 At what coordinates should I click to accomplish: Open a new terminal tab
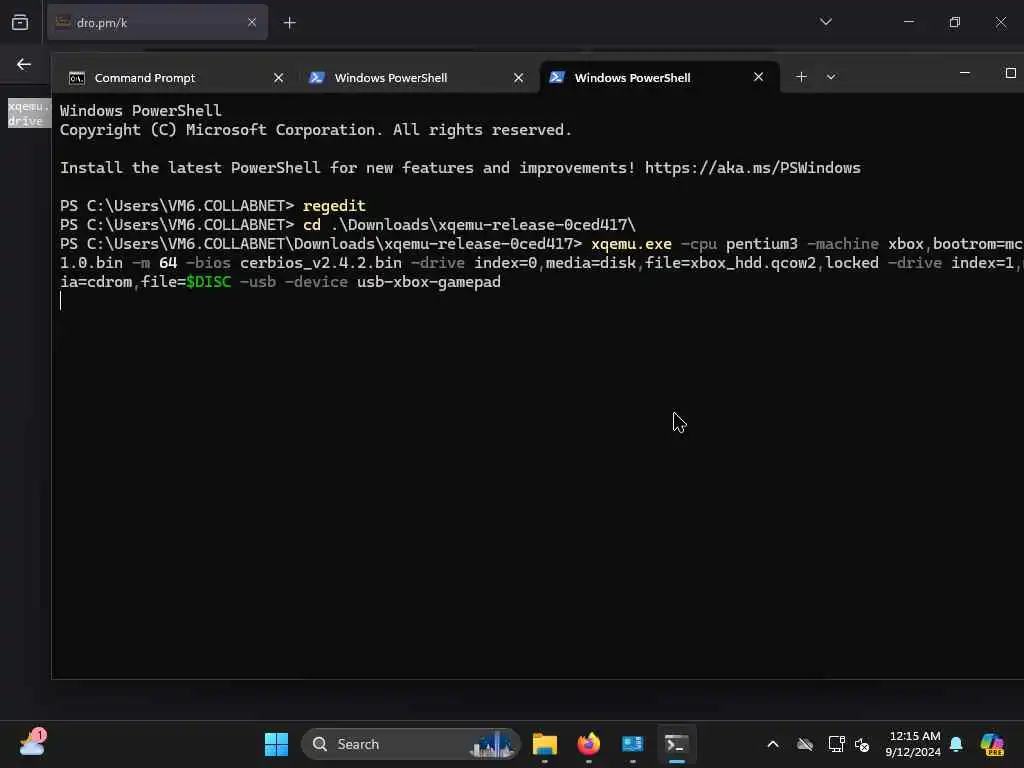801,77
